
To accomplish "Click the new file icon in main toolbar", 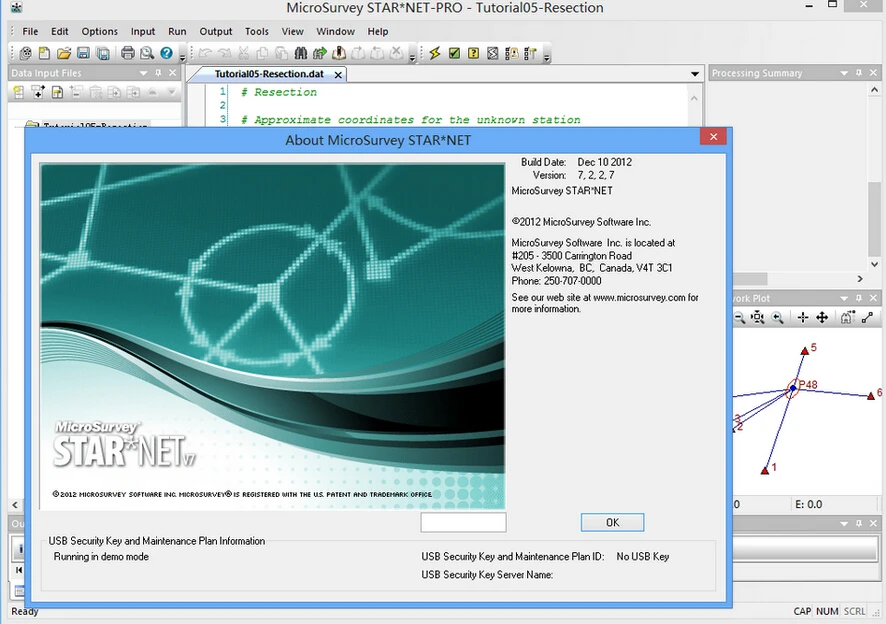I will click(x=44, y=53).
